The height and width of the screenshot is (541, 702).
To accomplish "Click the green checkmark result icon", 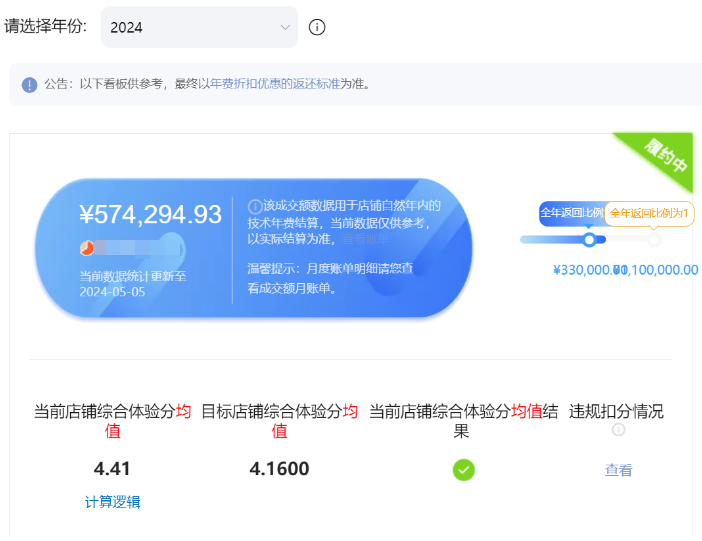I will click(x=463, y=469).
